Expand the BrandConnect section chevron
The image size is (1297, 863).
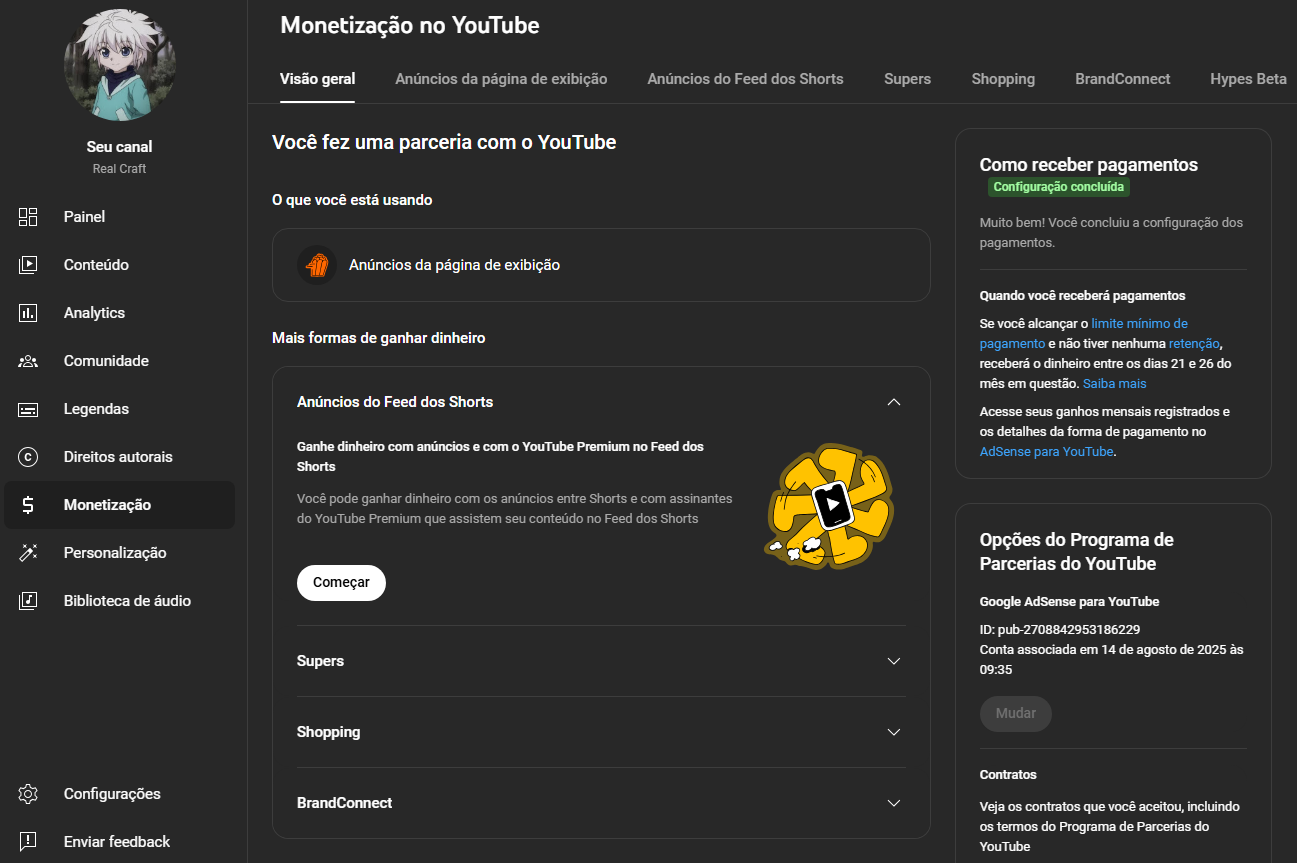click(x=894, y=803)
